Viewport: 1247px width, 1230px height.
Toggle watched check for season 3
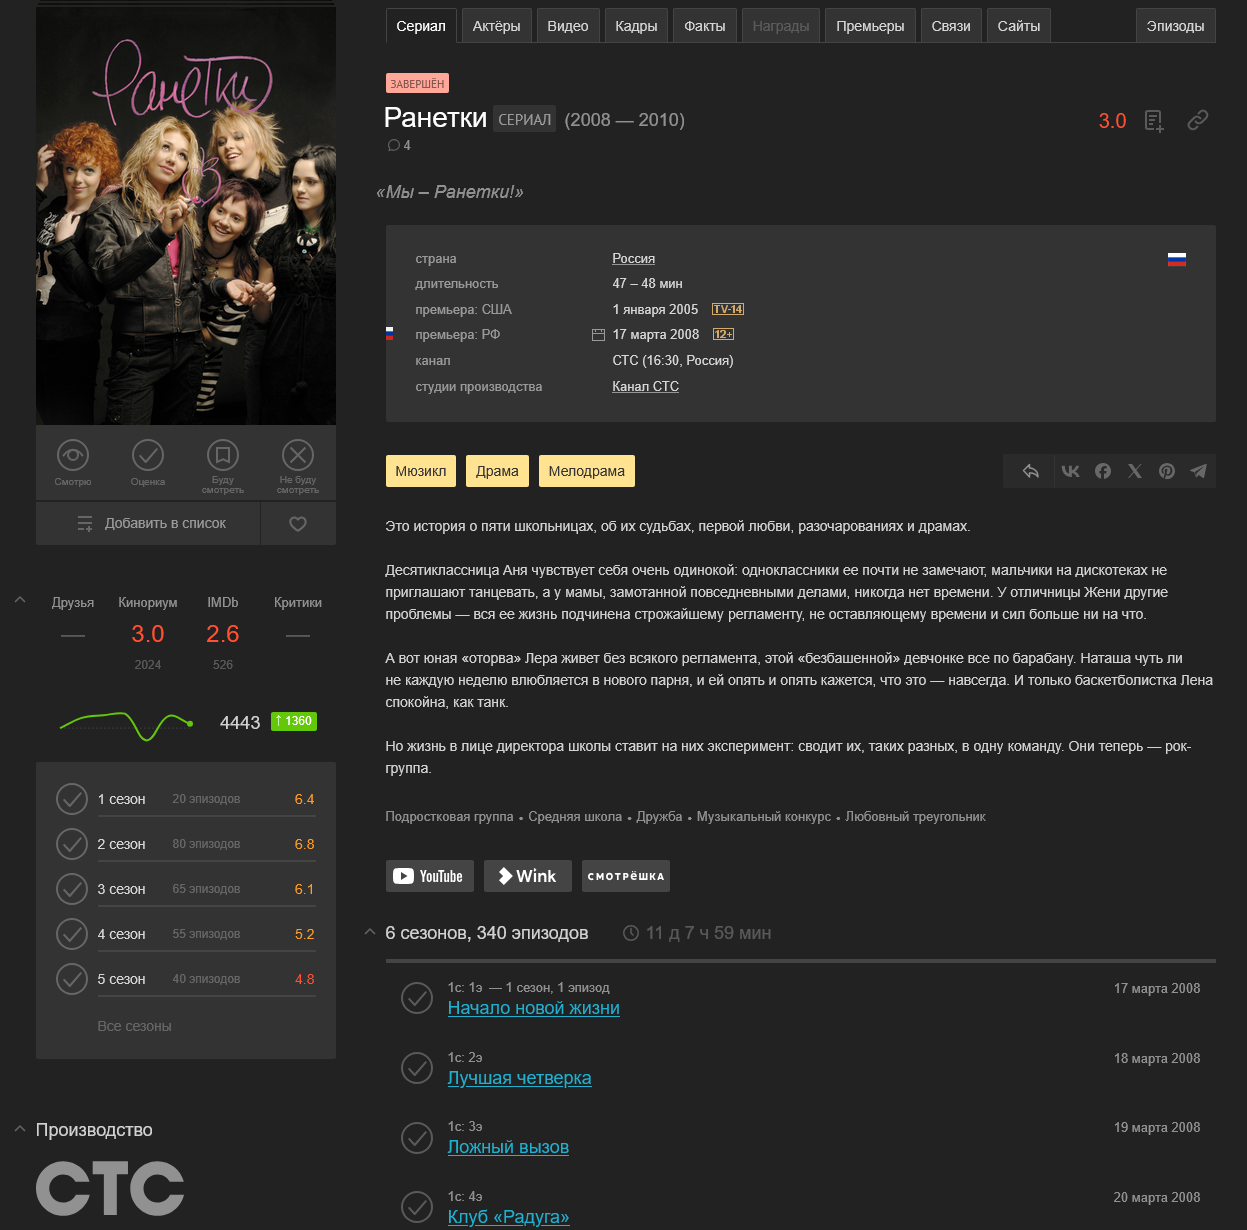[x=72, y=889]
